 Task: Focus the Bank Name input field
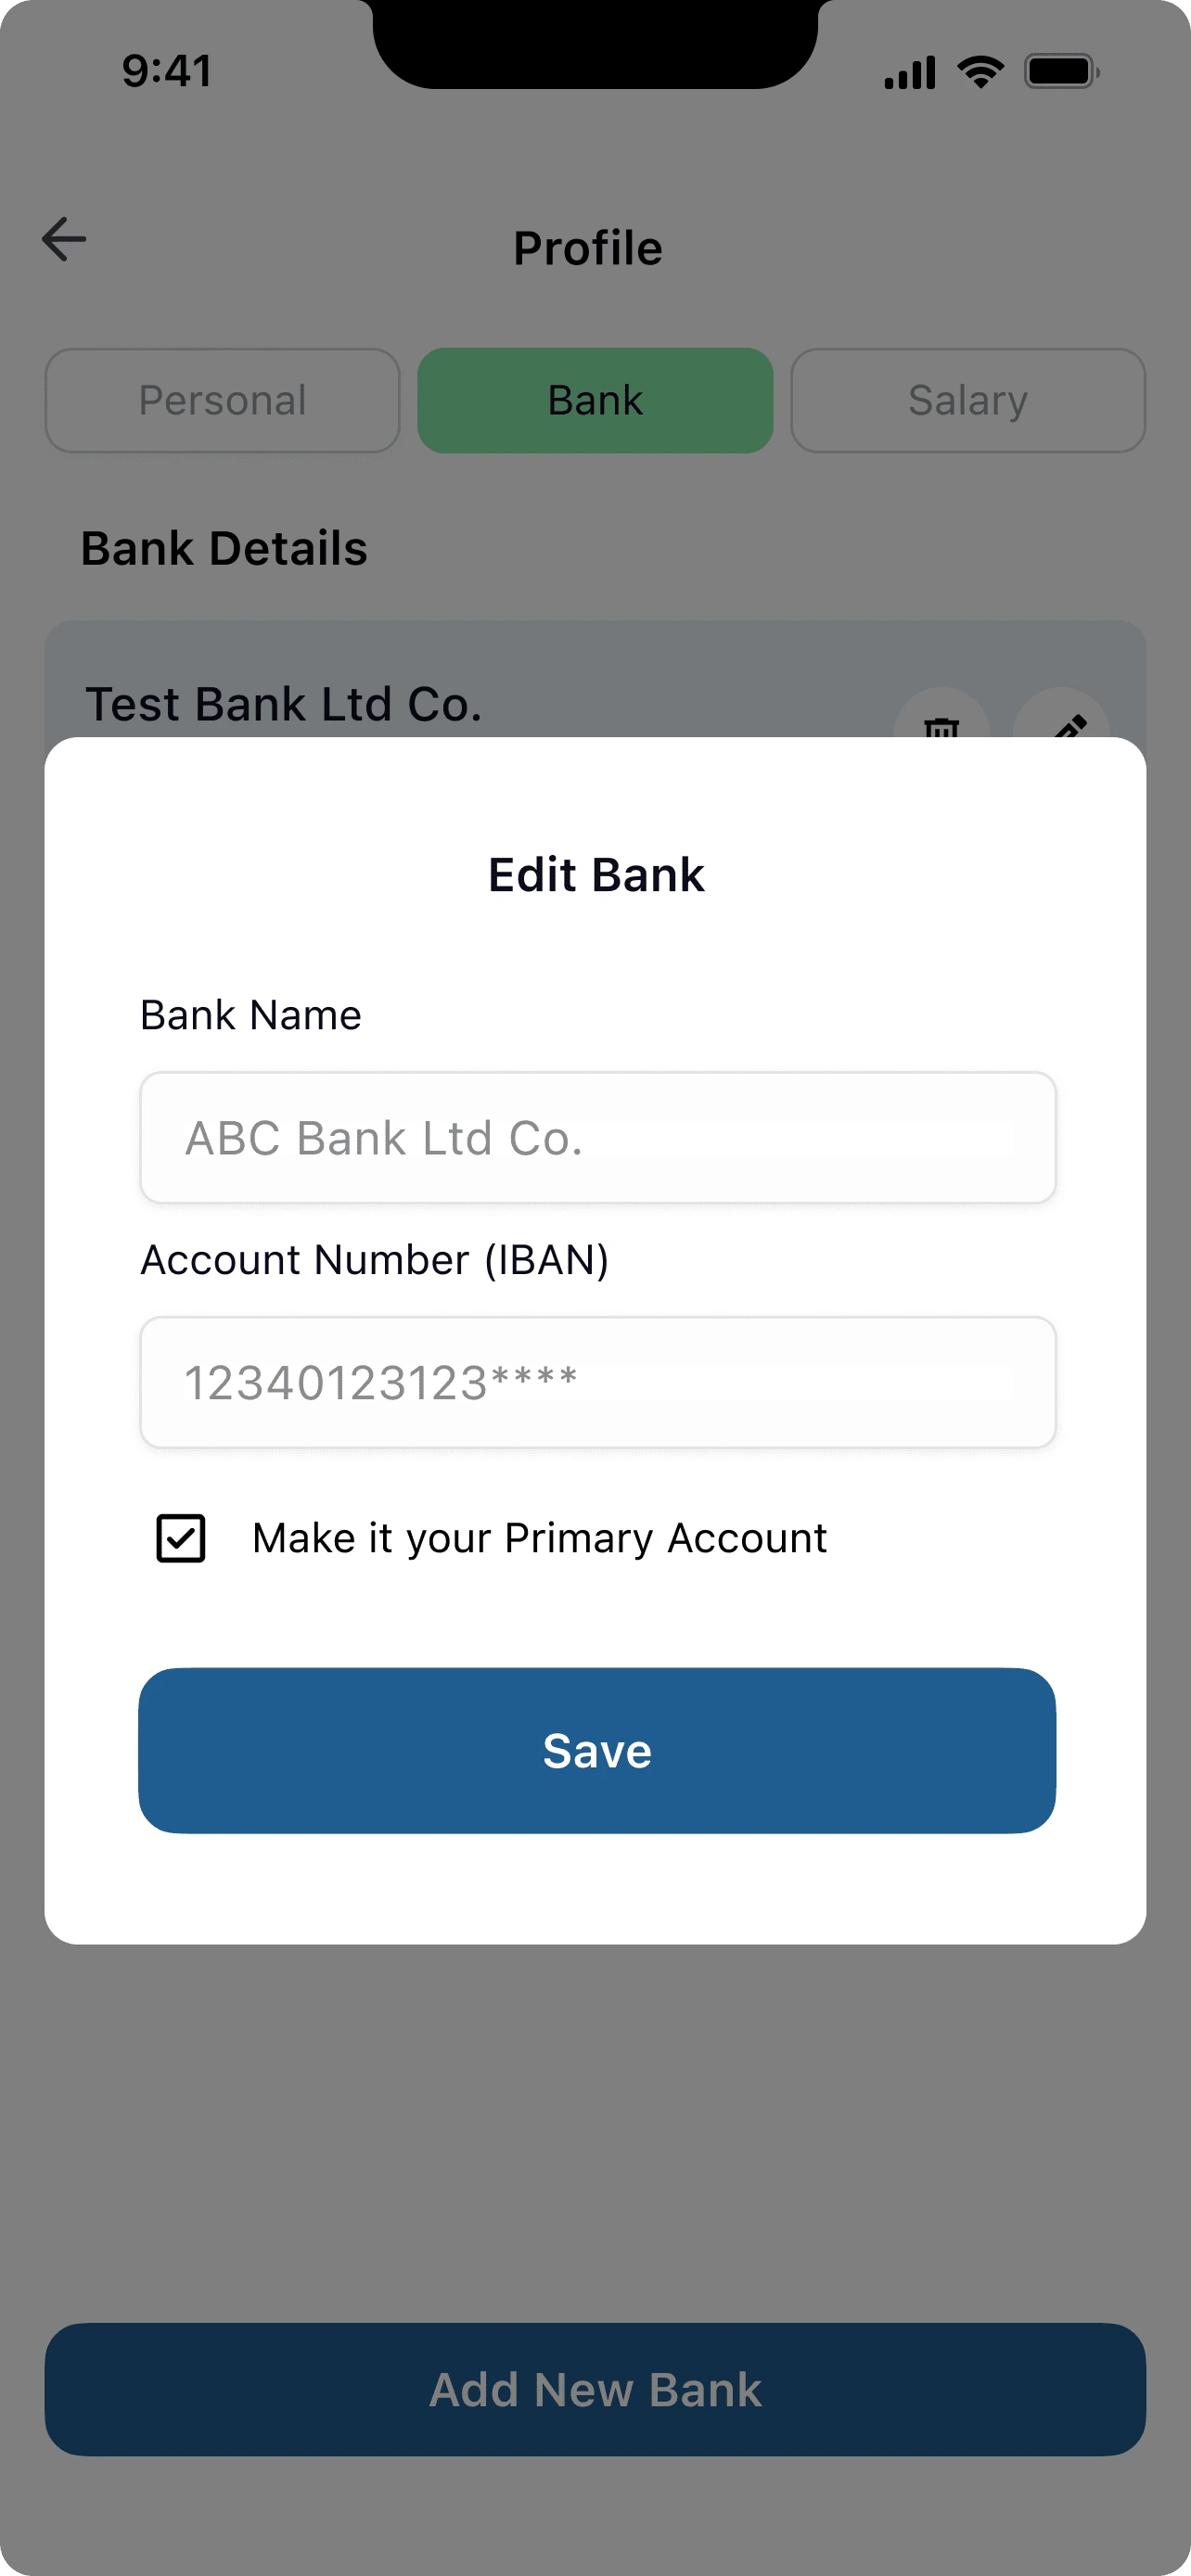[x=597, y=1137]
